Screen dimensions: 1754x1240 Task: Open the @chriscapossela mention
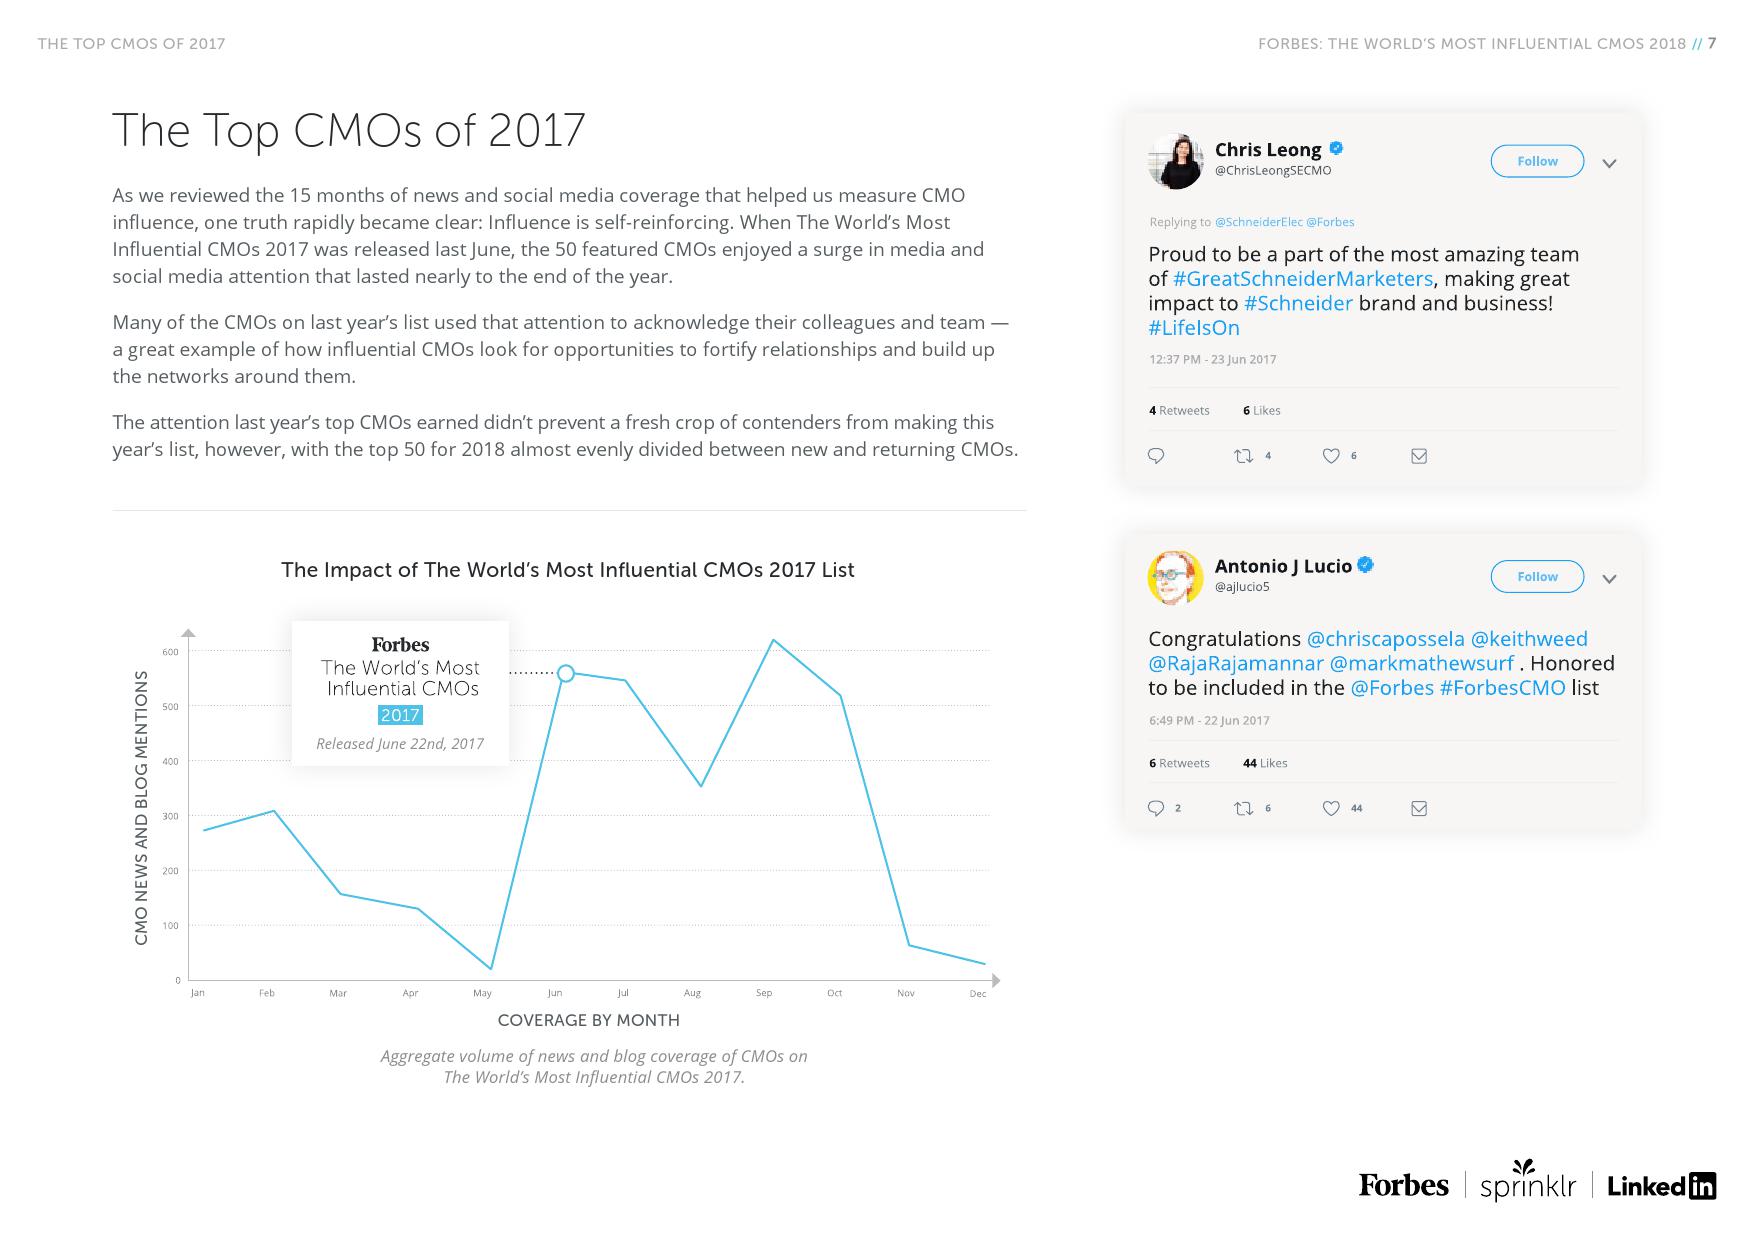coord(1385,639)
